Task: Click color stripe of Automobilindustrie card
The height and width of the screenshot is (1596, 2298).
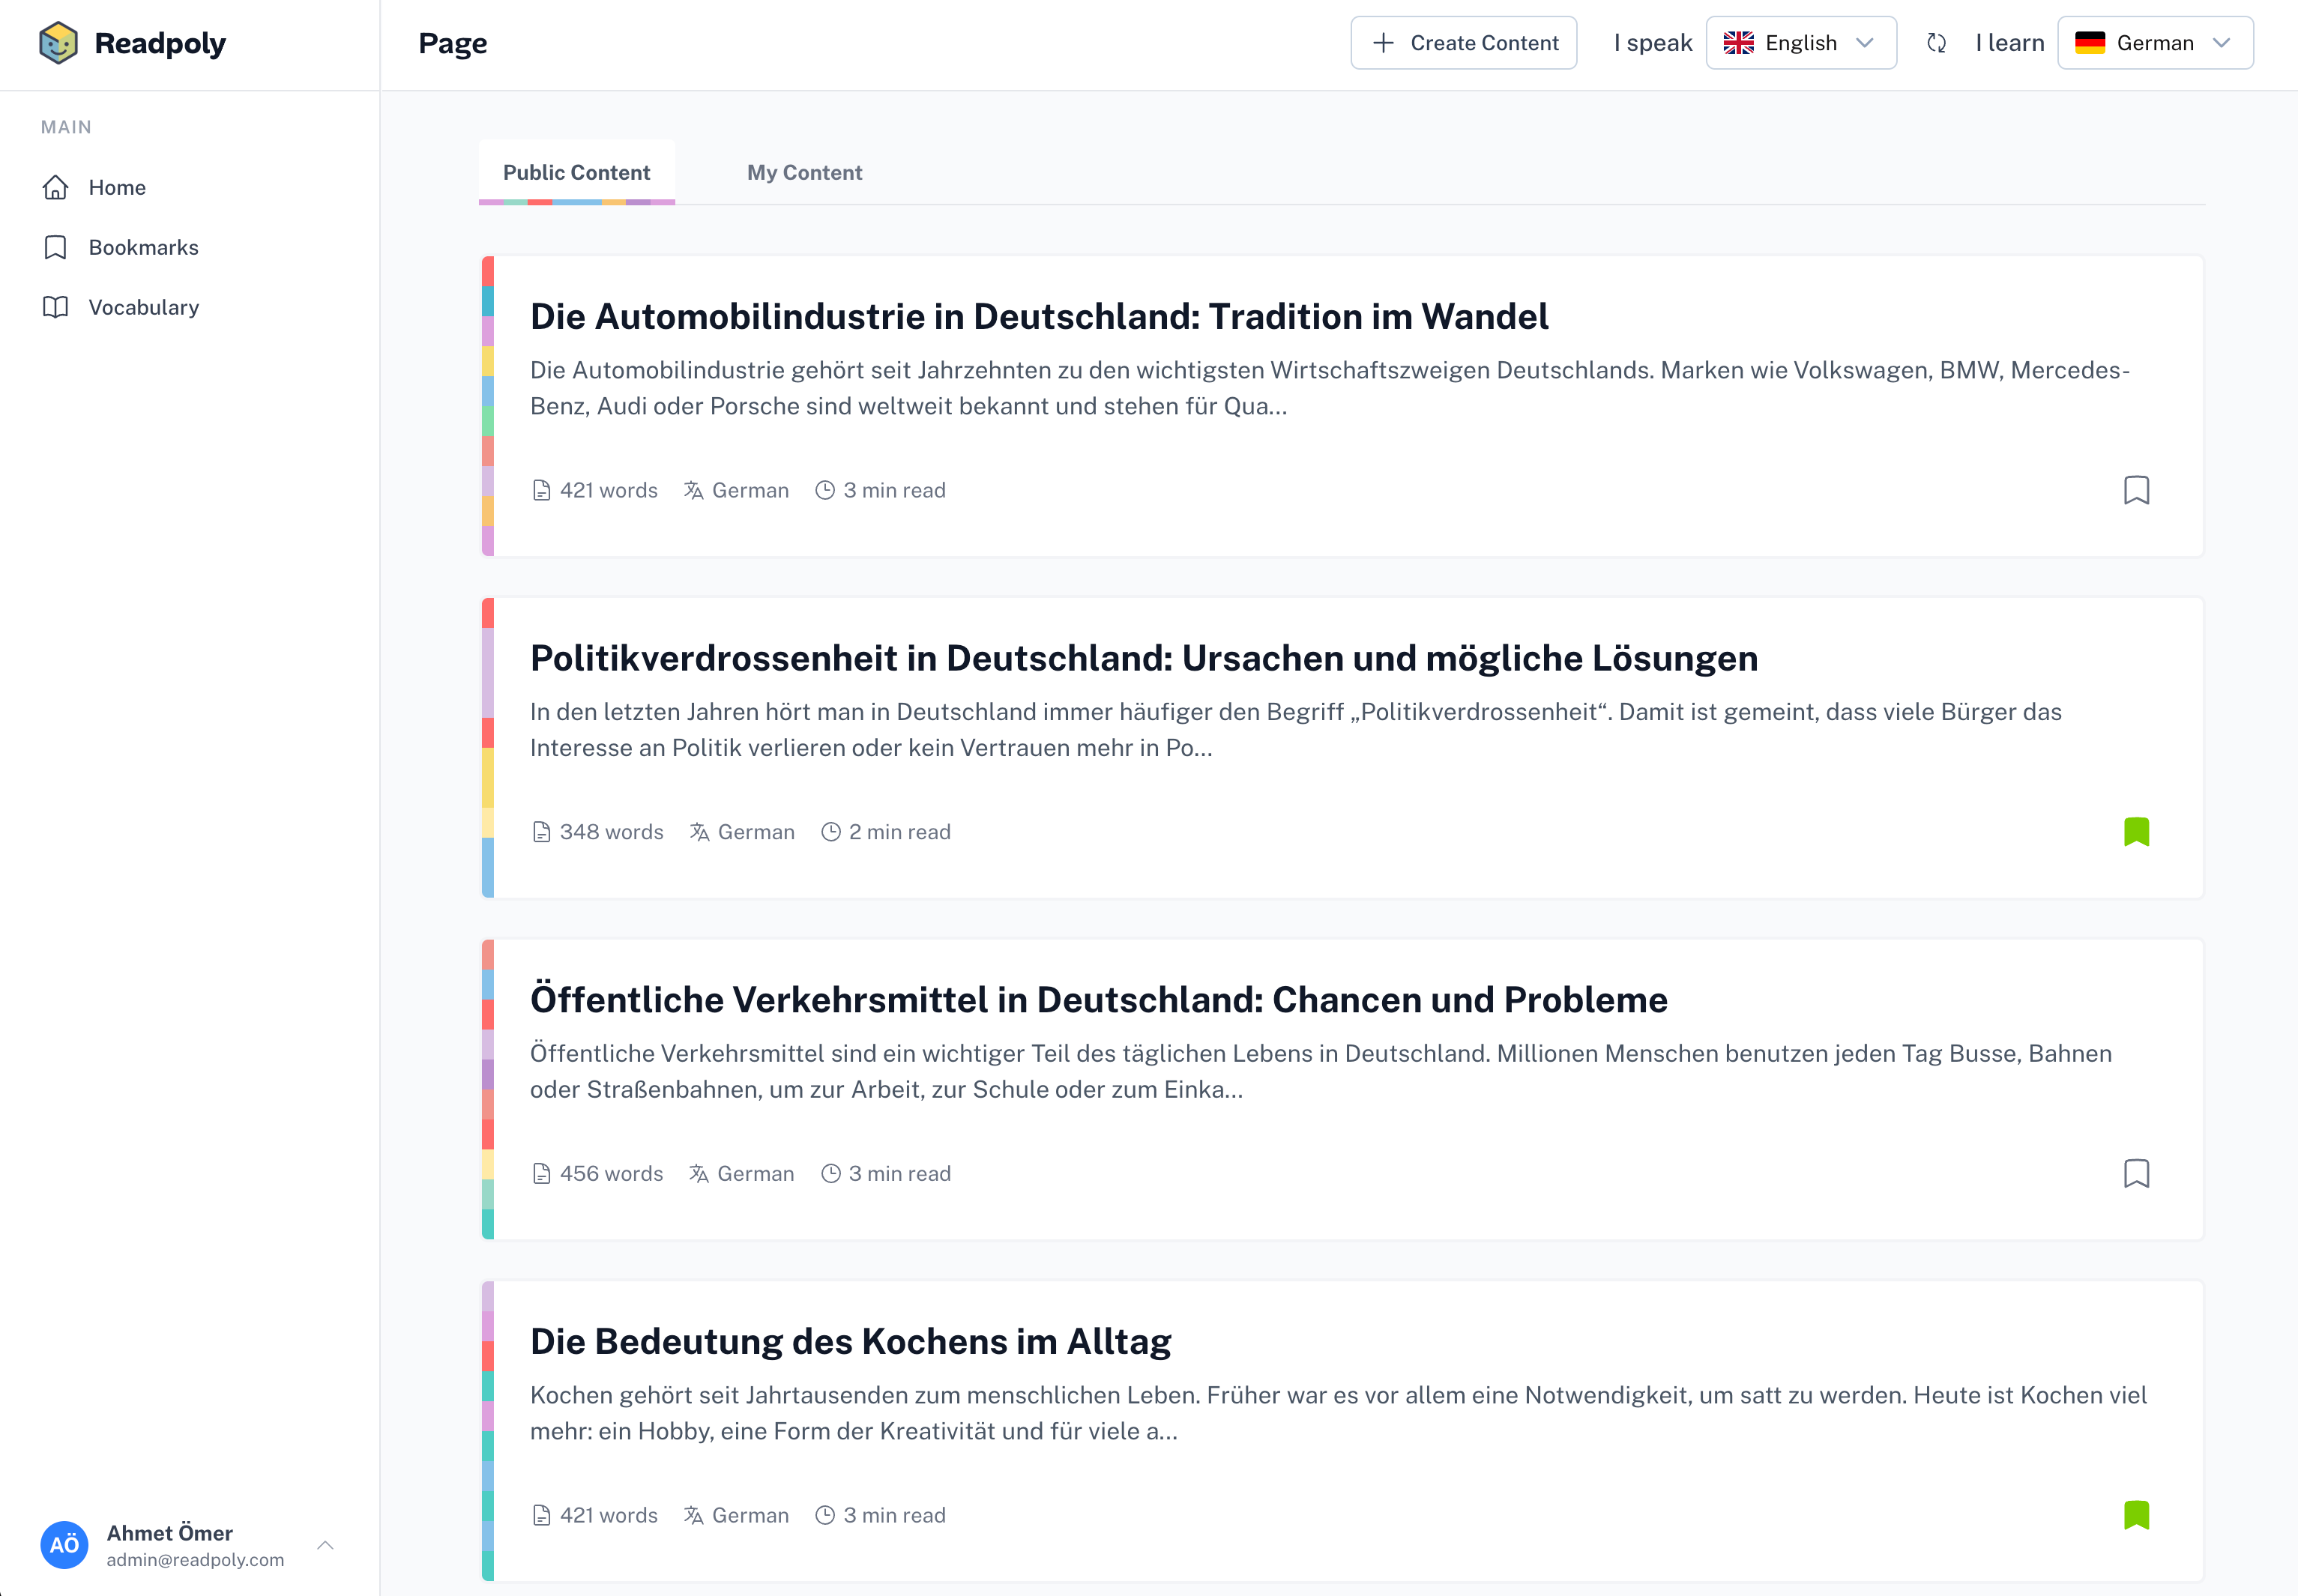Action: click(488, 406)
